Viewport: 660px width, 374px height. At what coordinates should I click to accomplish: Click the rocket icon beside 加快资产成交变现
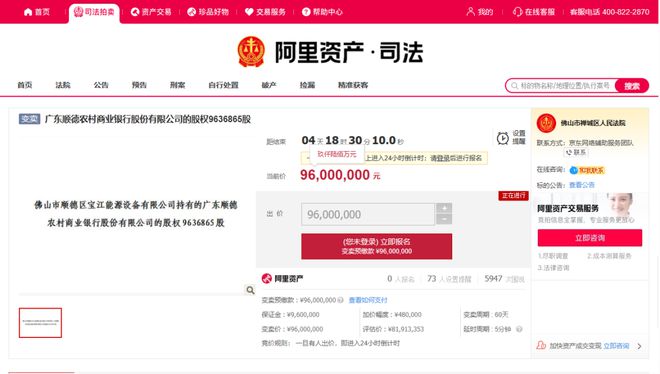pyautogui.click(x=541, y=345)
